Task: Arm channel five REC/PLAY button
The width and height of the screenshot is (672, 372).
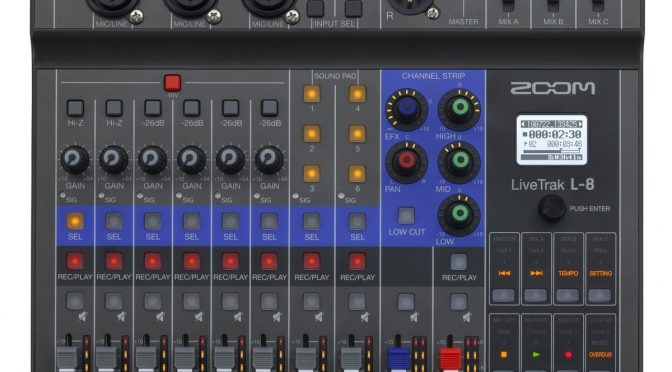Action: (x=231, y=261)
